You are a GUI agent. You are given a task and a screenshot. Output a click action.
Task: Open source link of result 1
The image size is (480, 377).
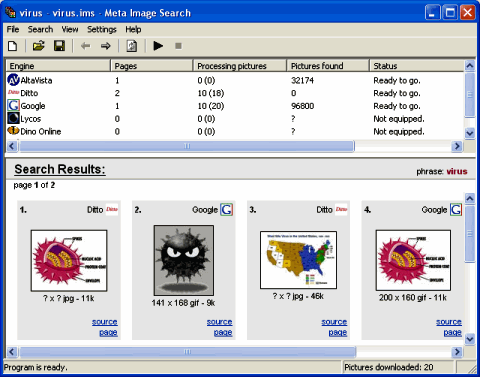[x=105, y=322]
